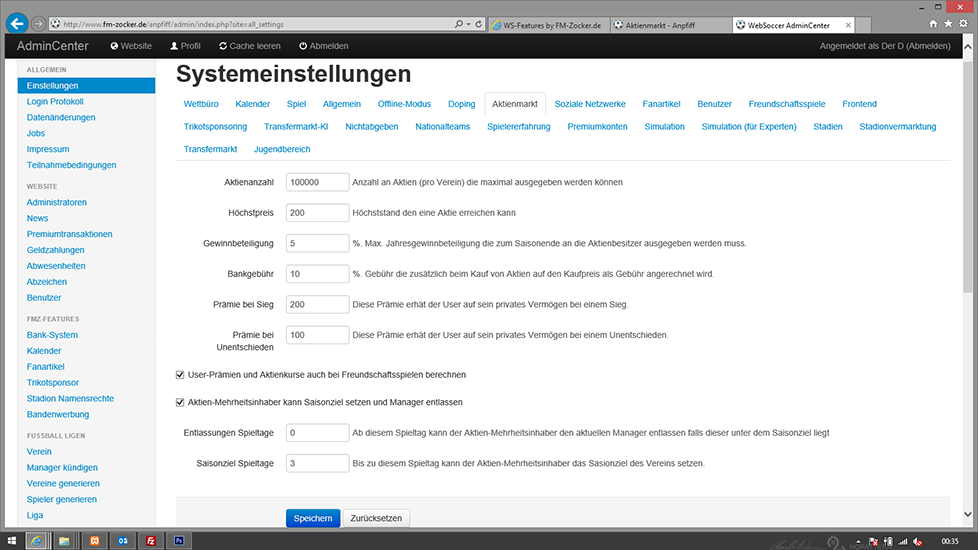Open browser tools gear icon
This screenshot has height=550, width=978.
click(x=963, y=23)
